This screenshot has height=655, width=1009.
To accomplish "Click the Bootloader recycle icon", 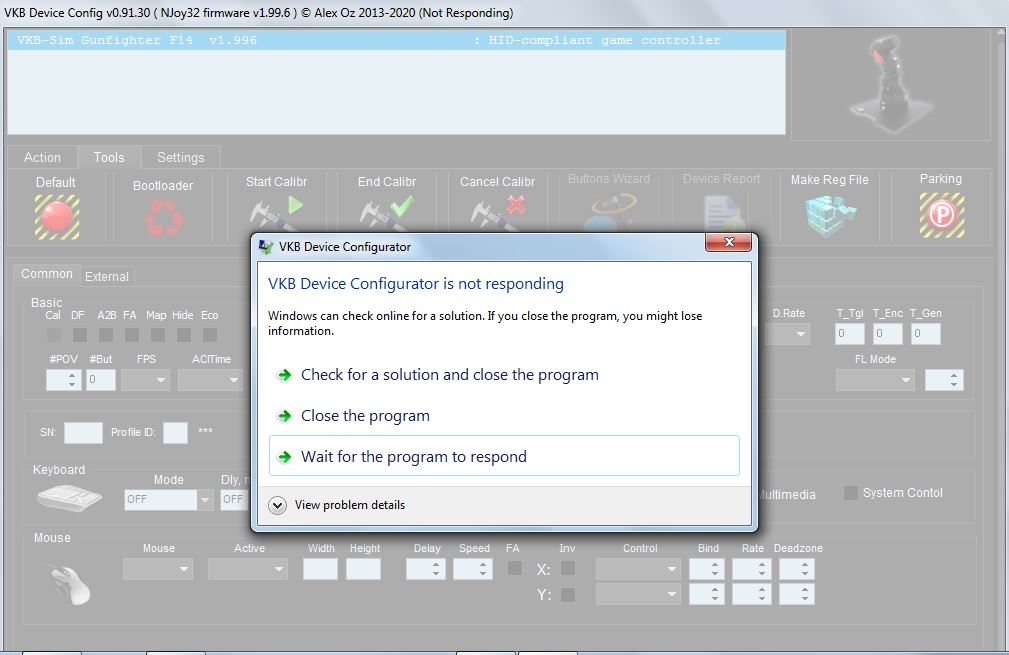I will [162, 217].
